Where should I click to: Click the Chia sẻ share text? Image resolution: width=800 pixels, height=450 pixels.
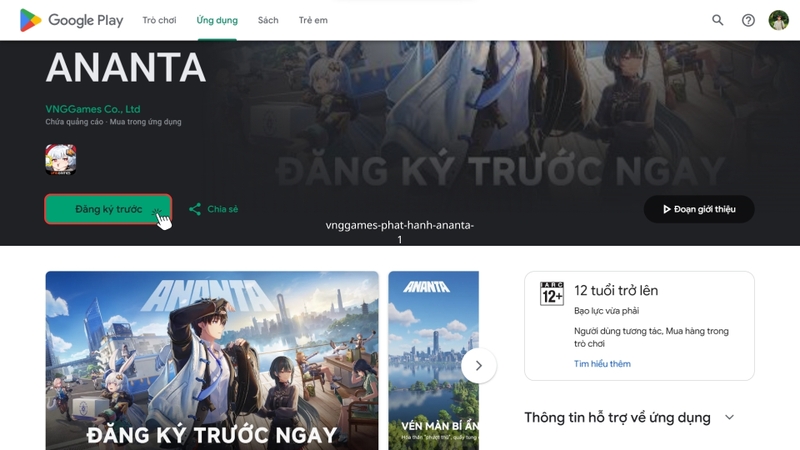tap(222, 209)
